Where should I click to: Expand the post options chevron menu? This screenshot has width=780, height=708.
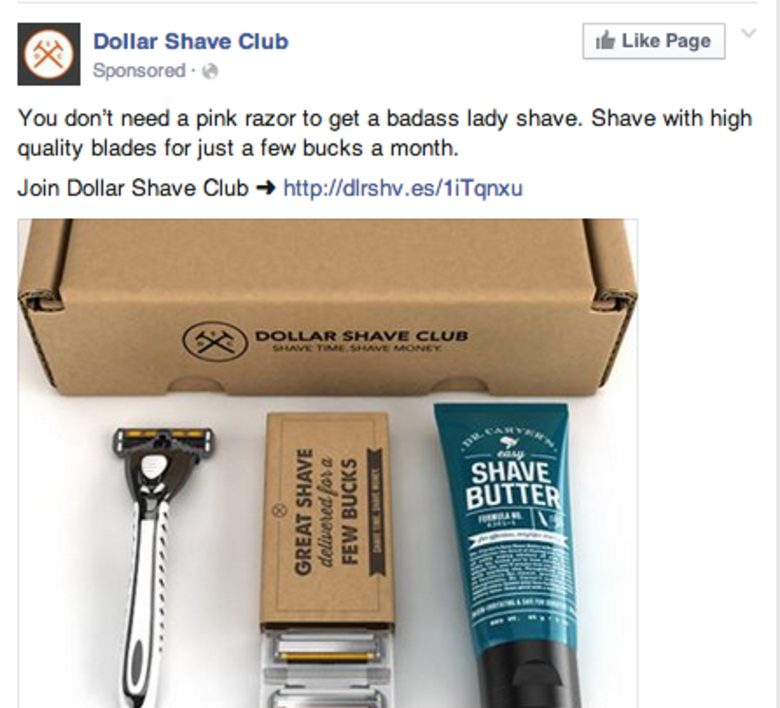tap(748, 33)
